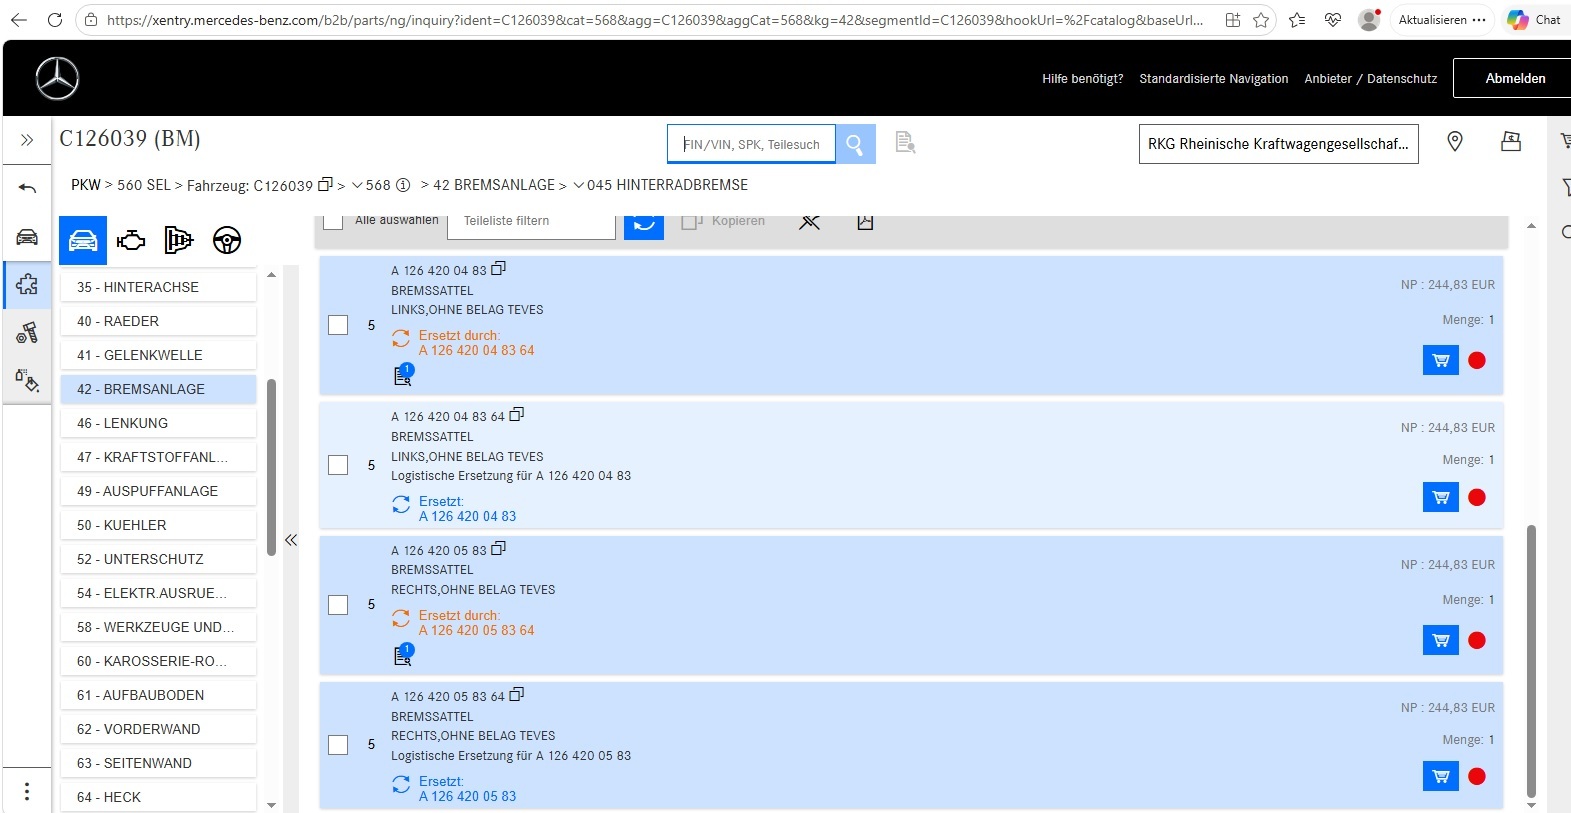Open the vehicle sidebar icon
Screen dimensions: 1571x813
click(x=27, y=237)
